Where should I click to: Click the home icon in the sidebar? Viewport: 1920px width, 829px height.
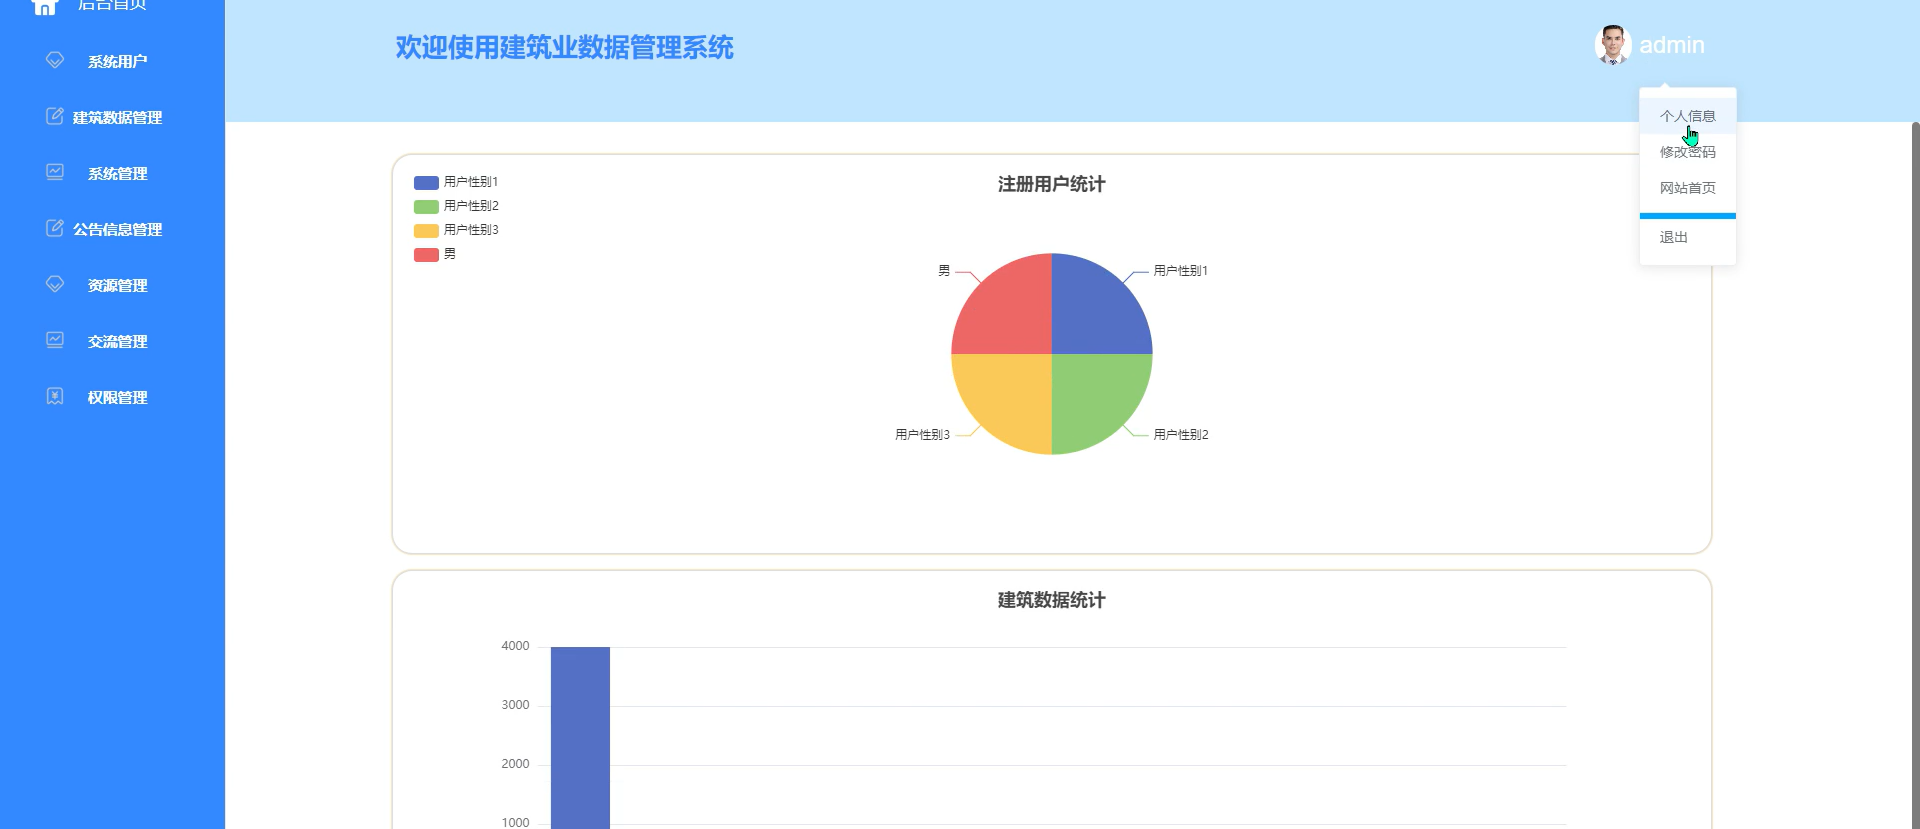pos(45,6)
